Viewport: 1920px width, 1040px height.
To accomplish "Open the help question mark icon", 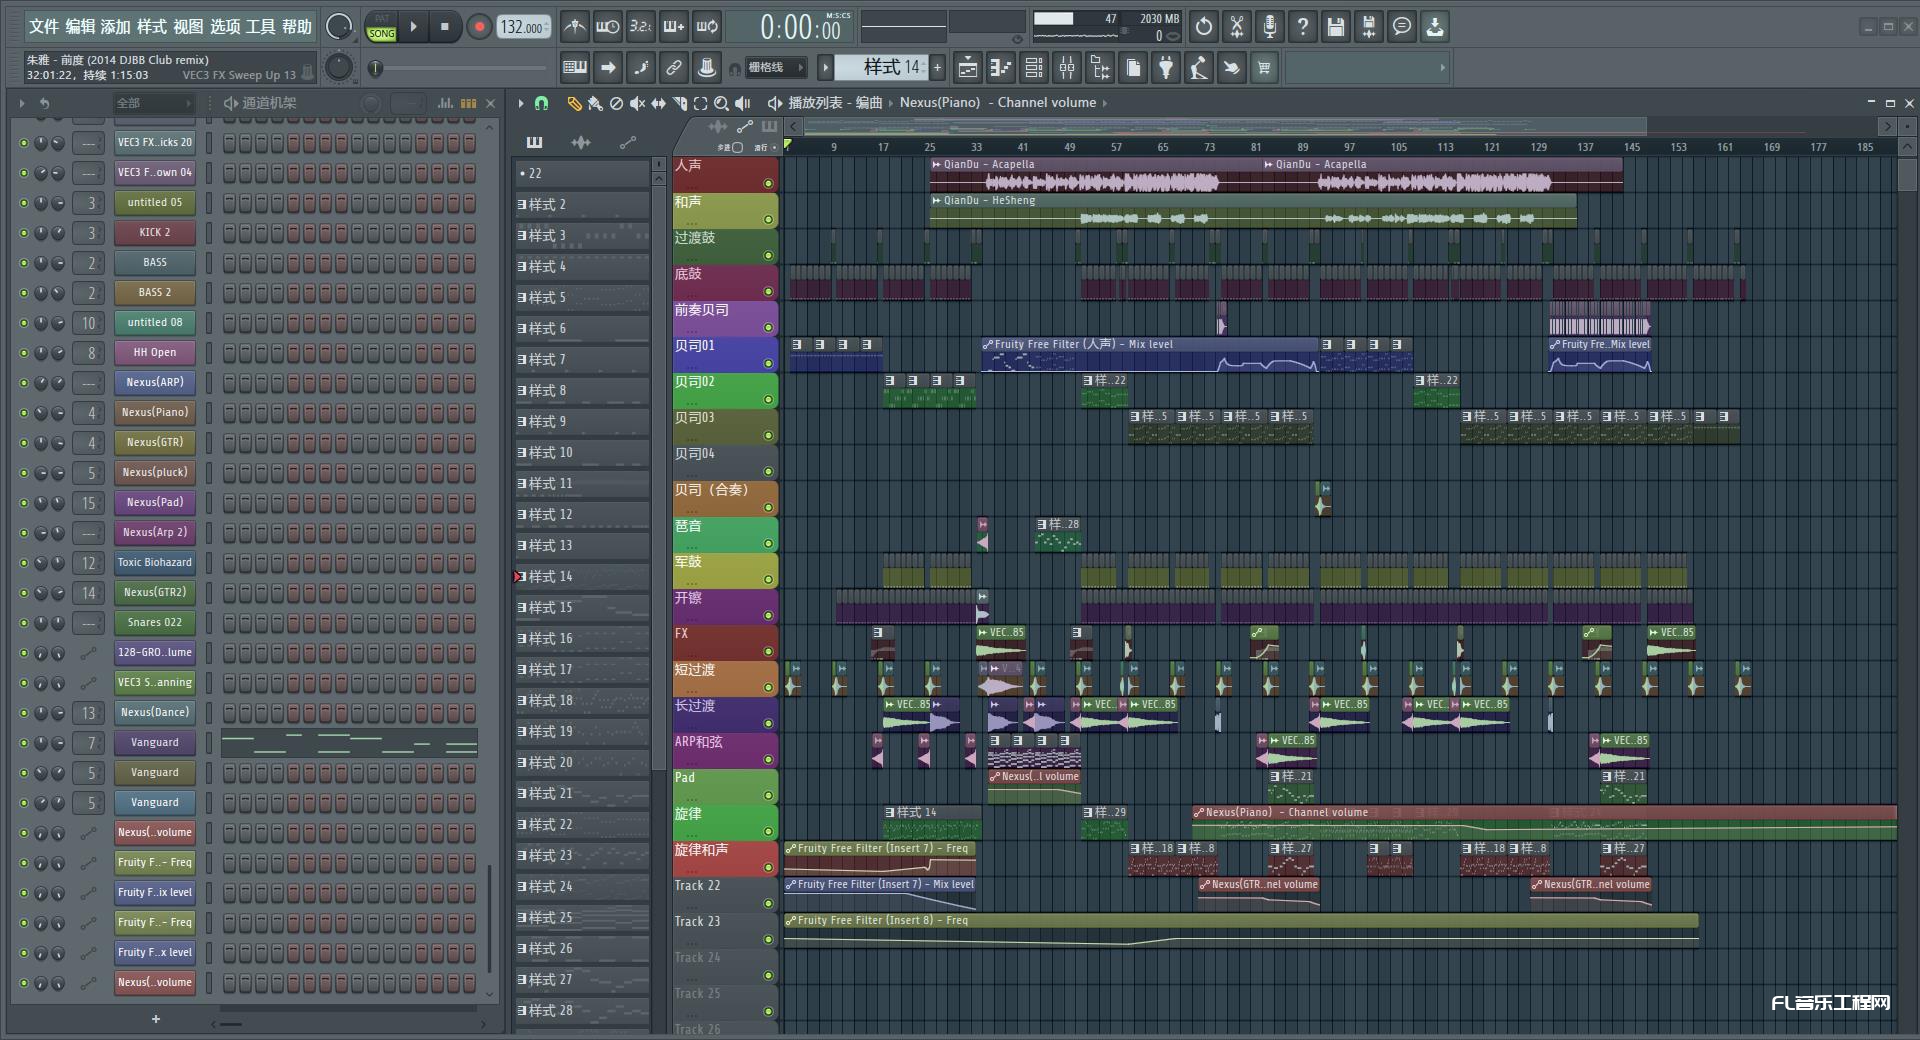I will (x=1303, y=27).
